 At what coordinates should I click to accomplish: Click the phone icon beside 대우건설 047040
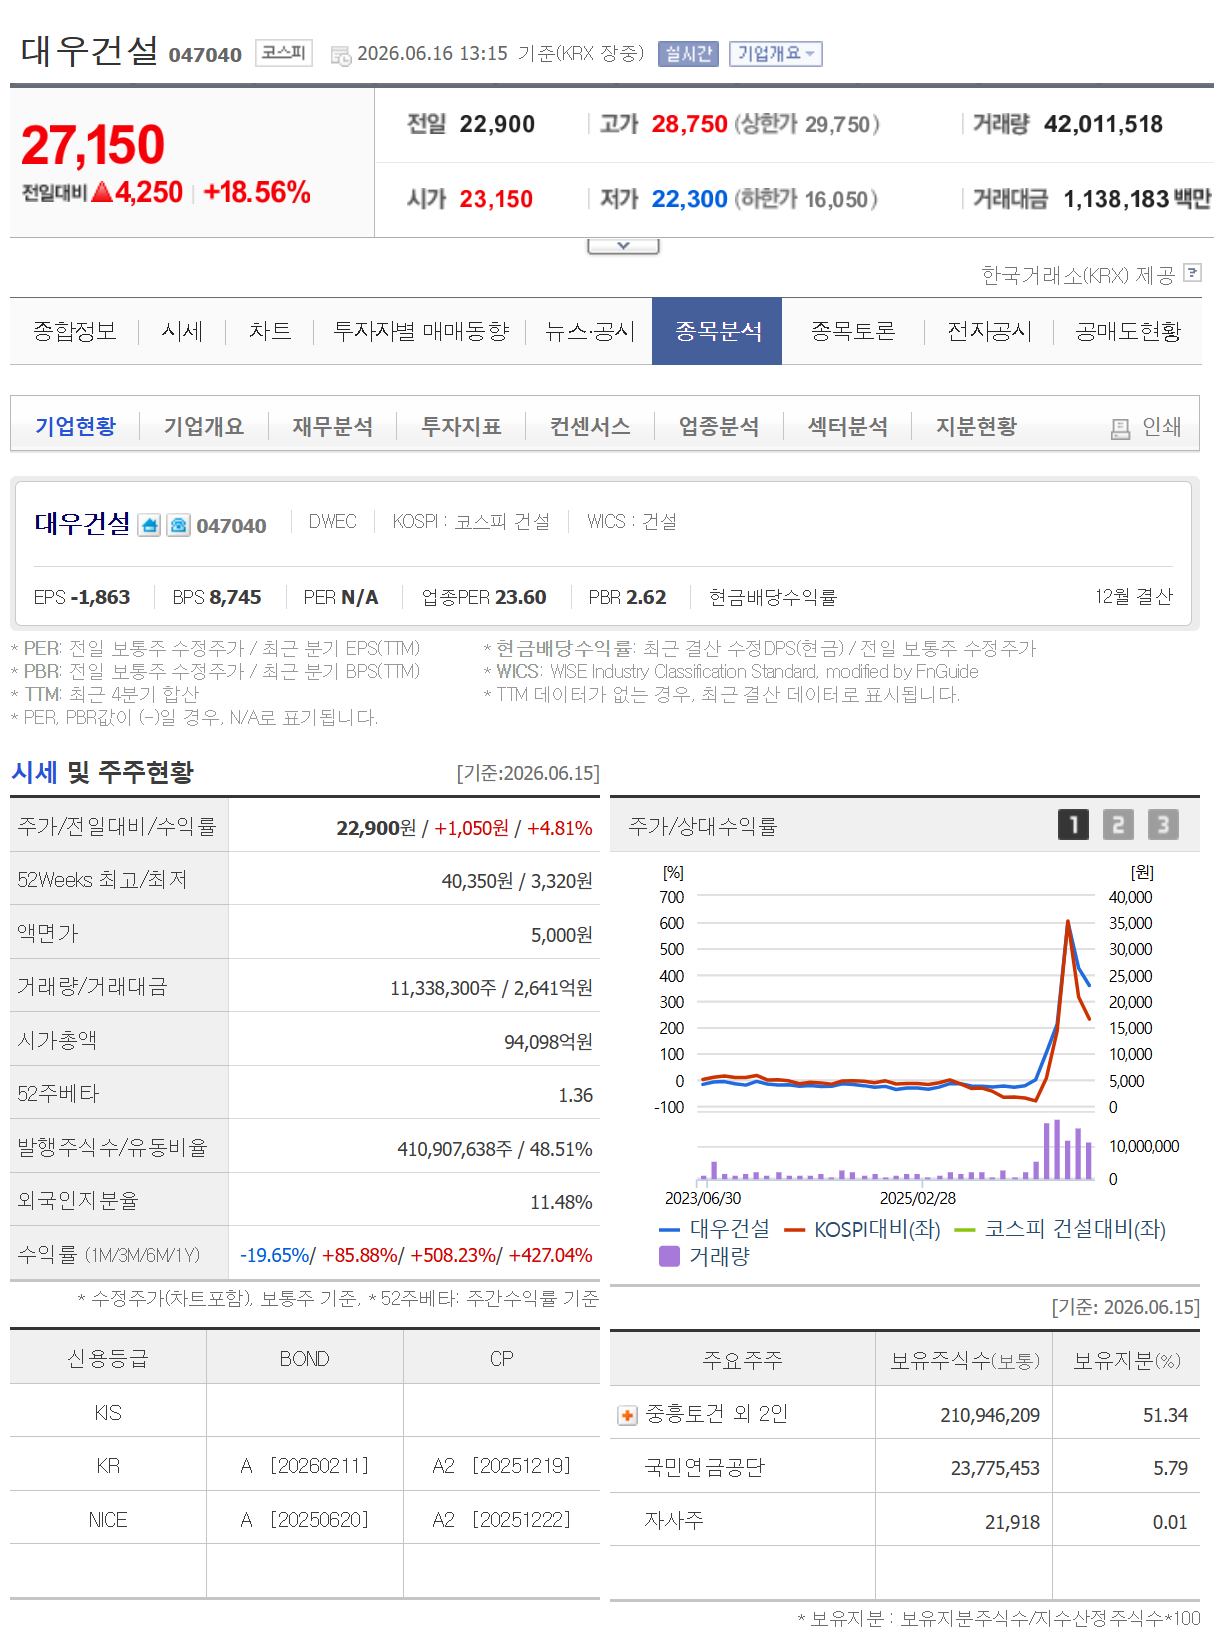tap(178, 525)
